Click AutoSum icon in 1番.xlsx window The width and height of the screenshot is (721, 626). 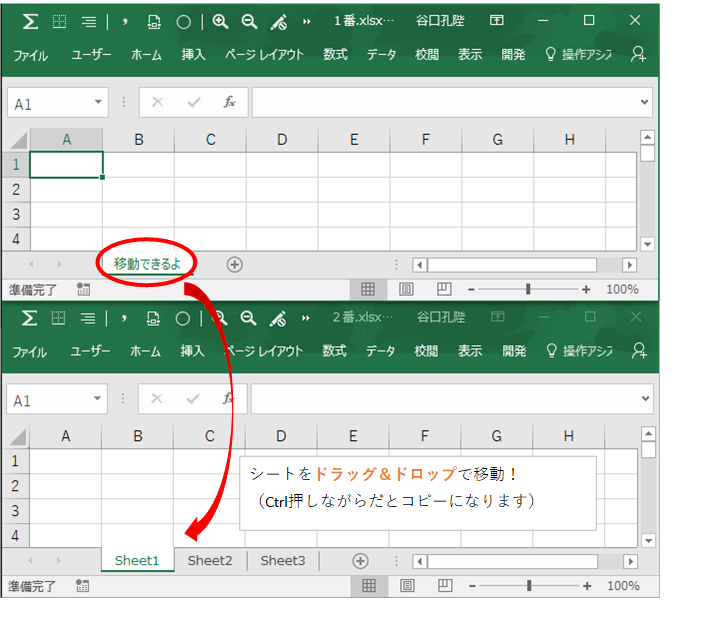(x=30, y=21)
